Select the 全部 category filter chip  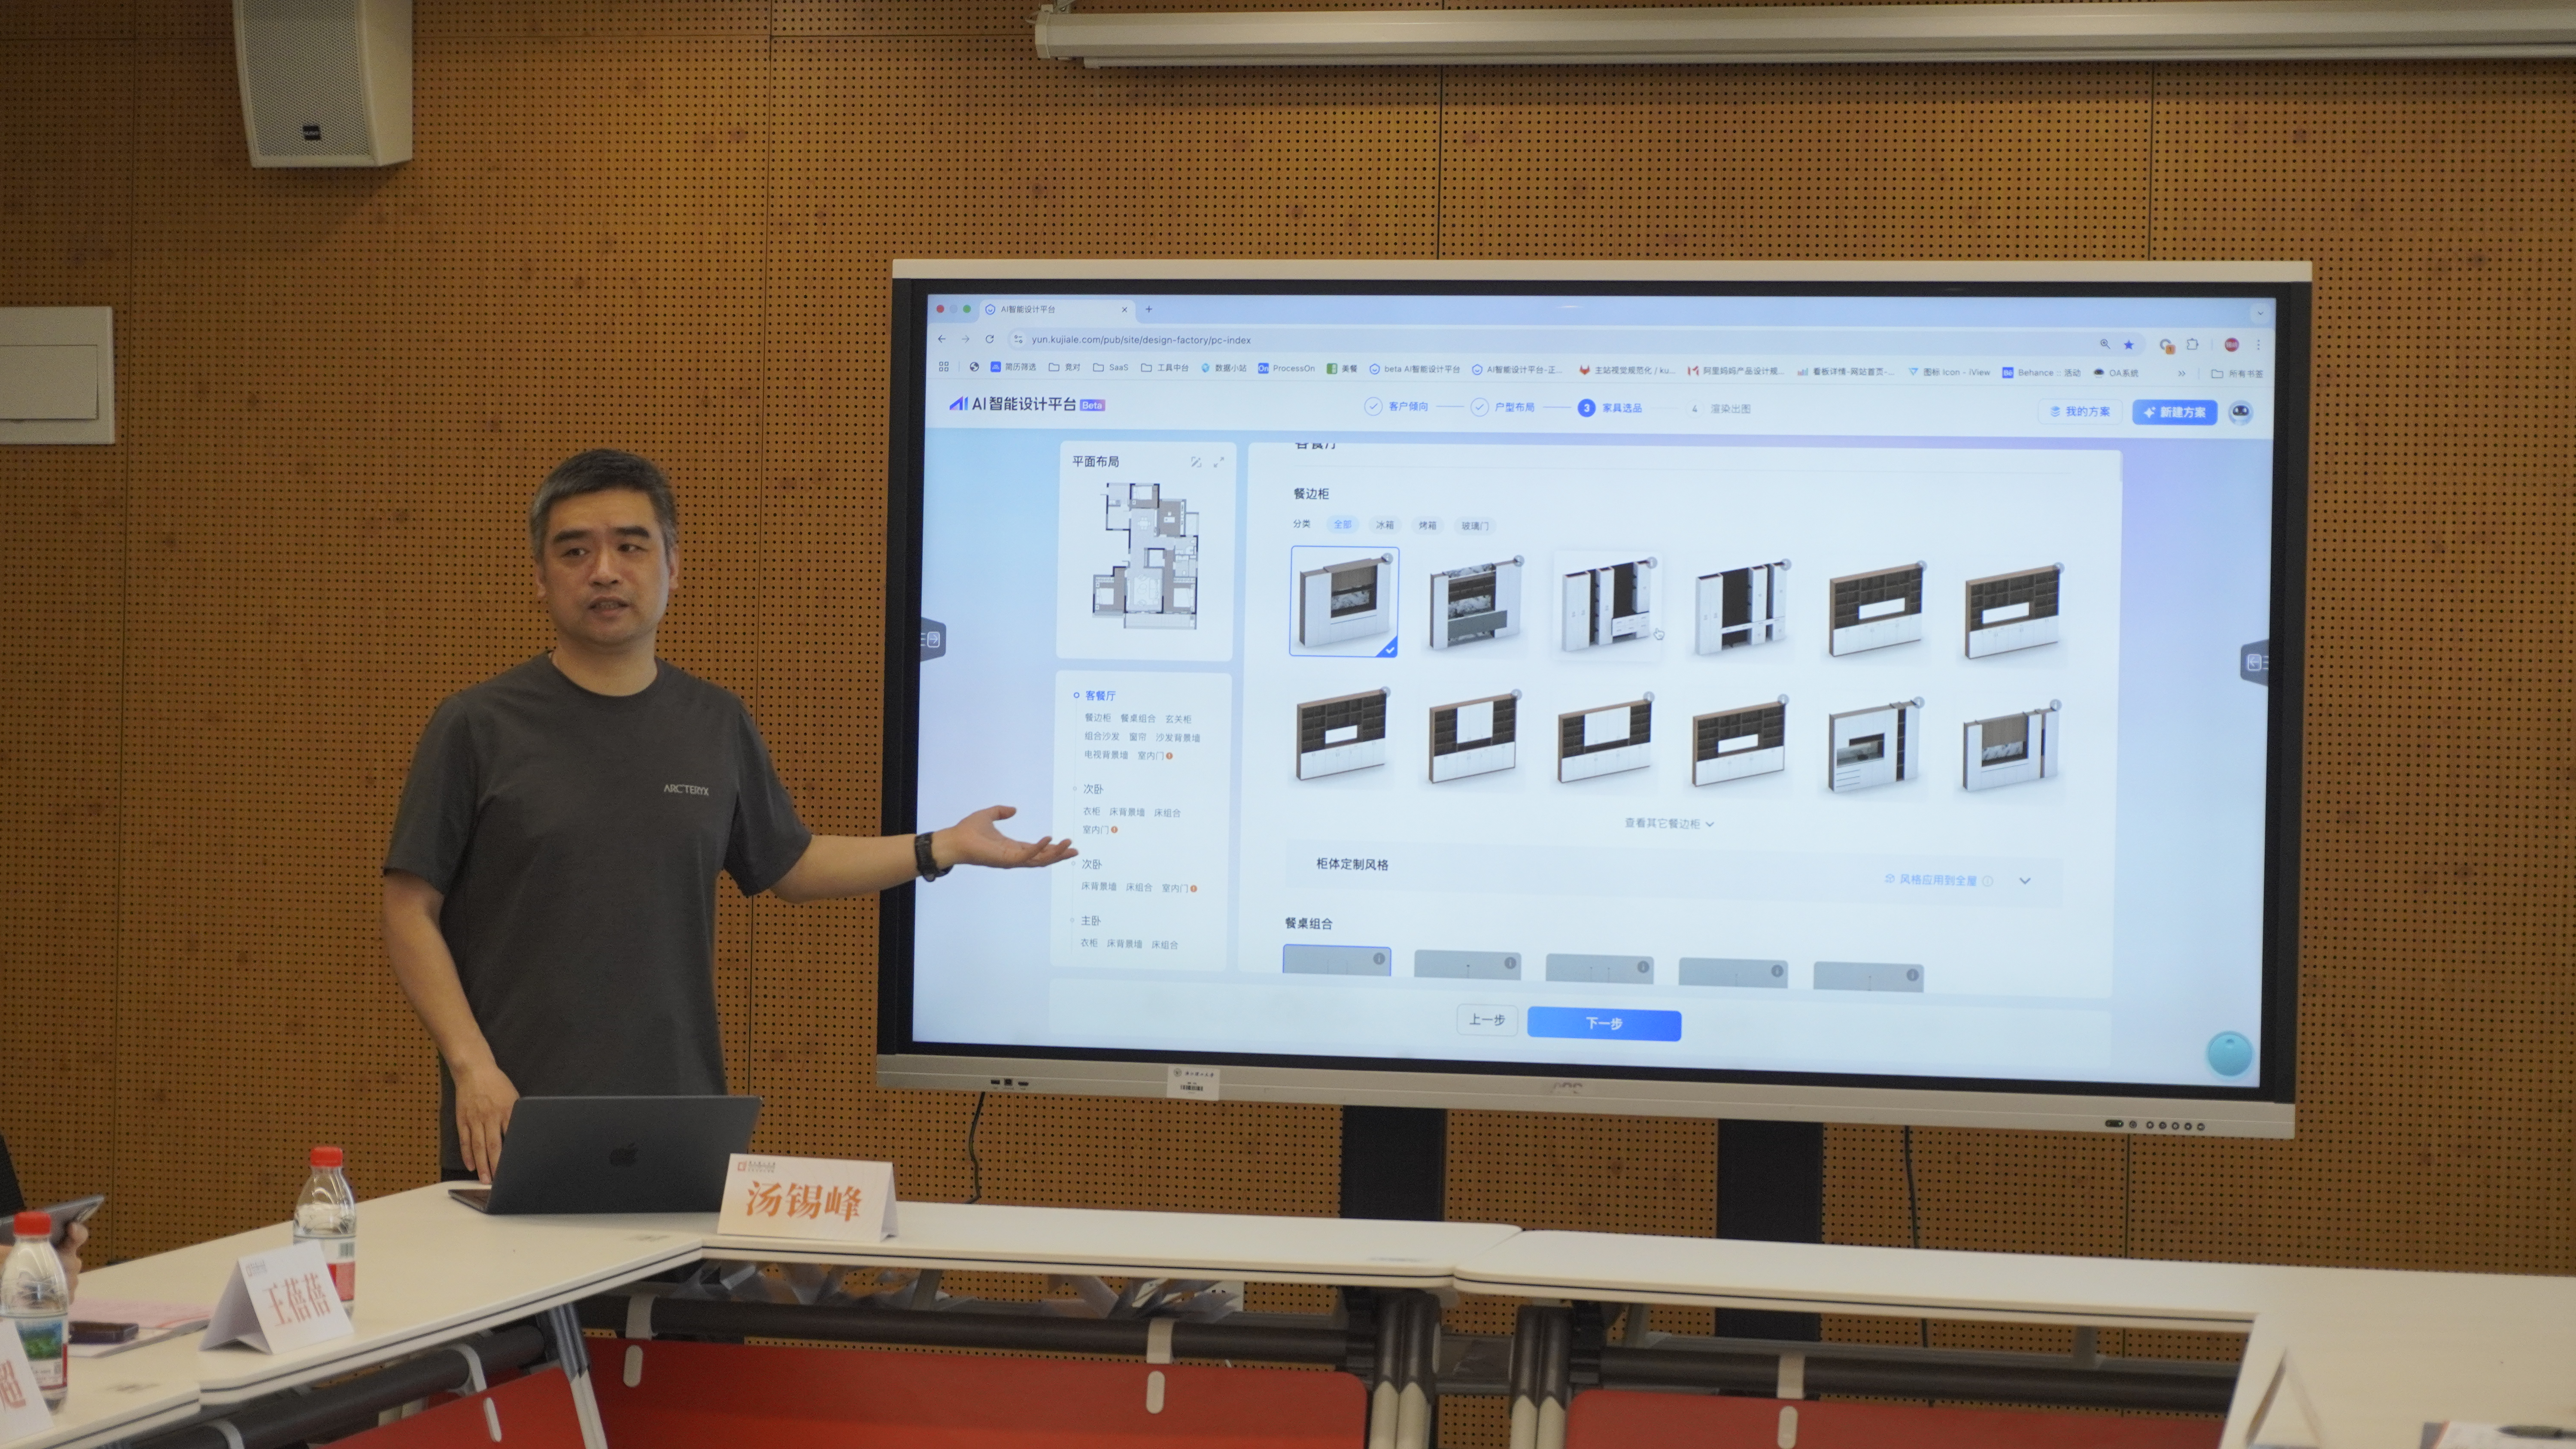click(1342, 525)
